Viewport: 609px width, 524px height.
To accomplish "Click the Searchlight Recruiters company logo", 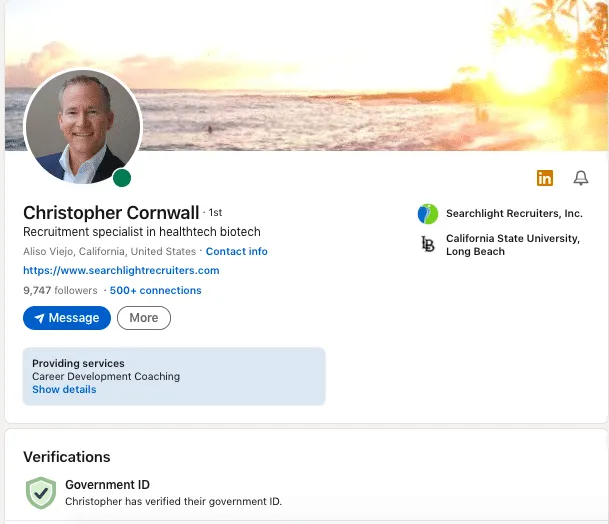I will coord(428,214).
